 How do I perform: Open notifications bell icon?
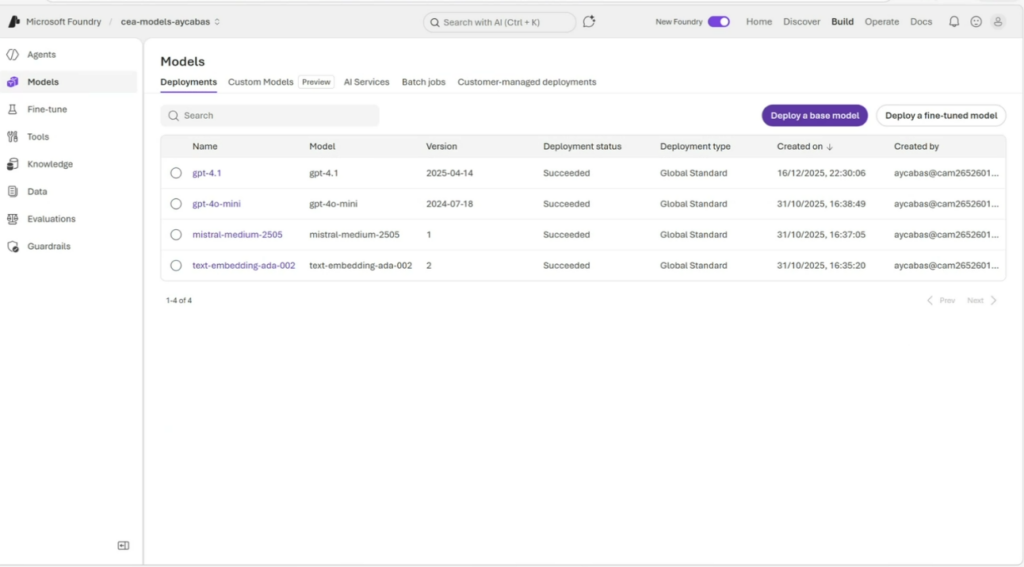tap(953, 21)
